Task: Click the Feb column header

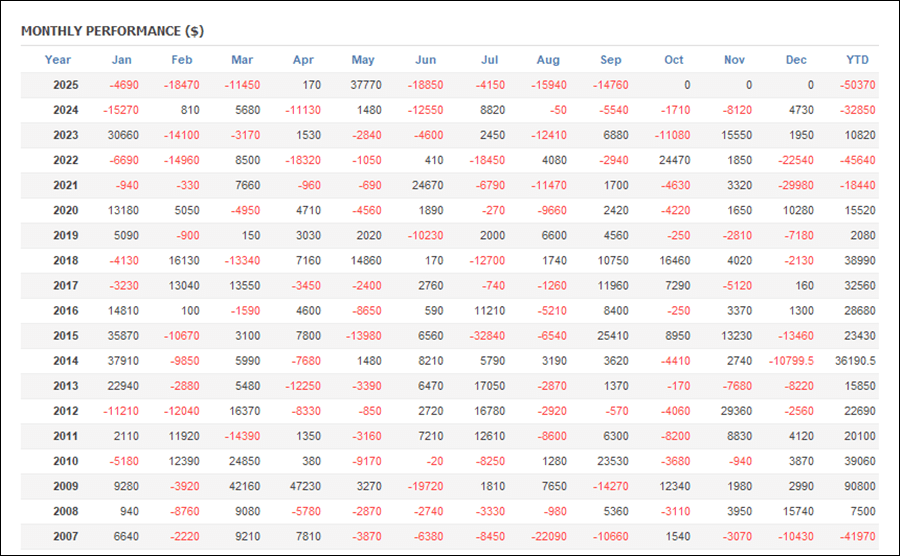Action: pos(182,60)
